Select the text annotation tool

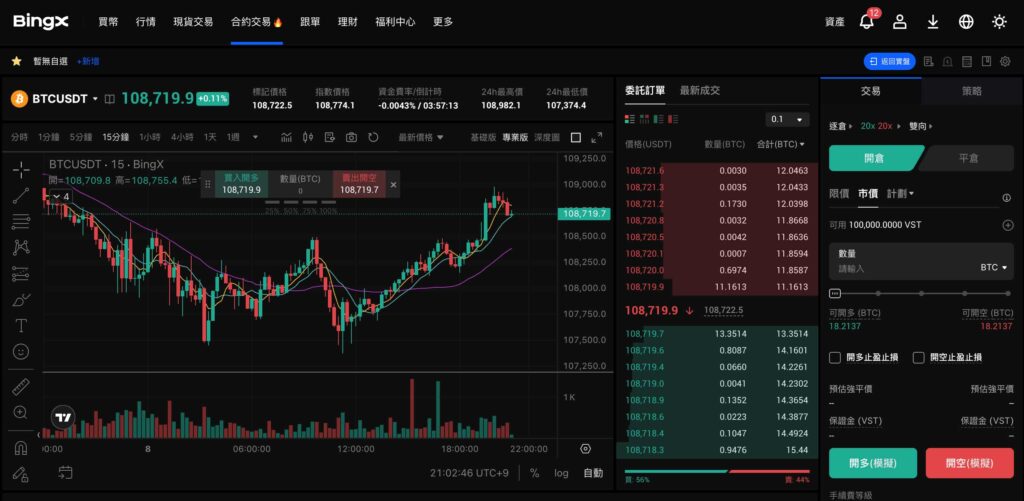click(21, 325)
